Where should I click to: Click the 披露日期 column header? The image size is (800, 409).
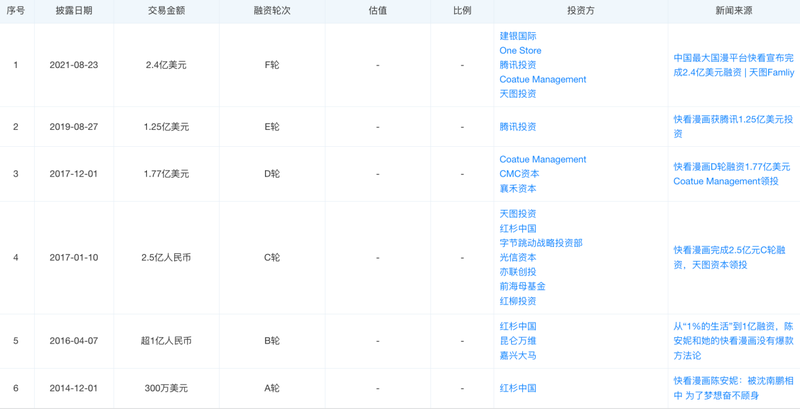(x=74, y=11)
